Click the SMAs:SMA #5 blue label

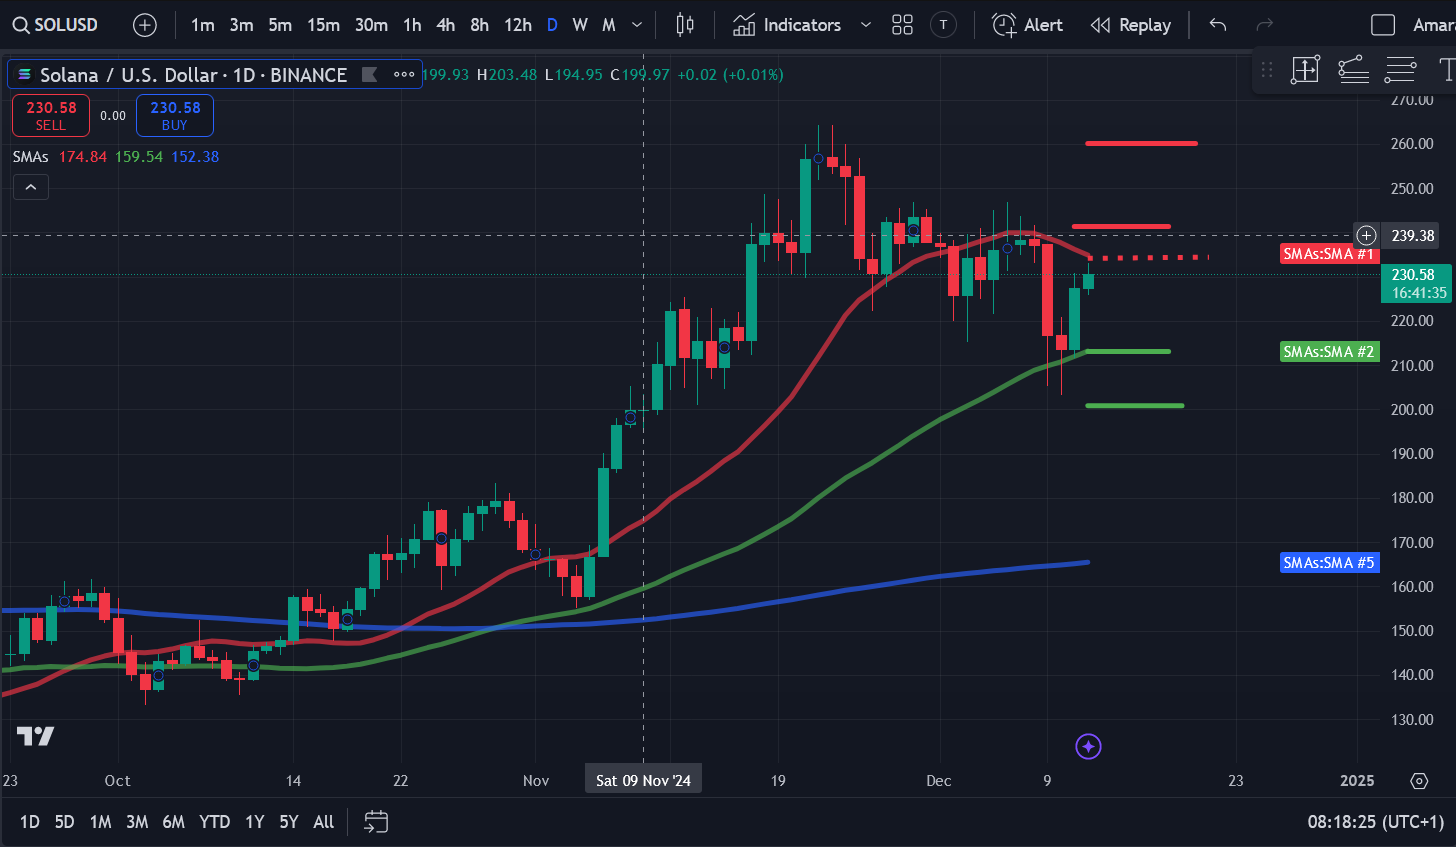click(1329, 563)
